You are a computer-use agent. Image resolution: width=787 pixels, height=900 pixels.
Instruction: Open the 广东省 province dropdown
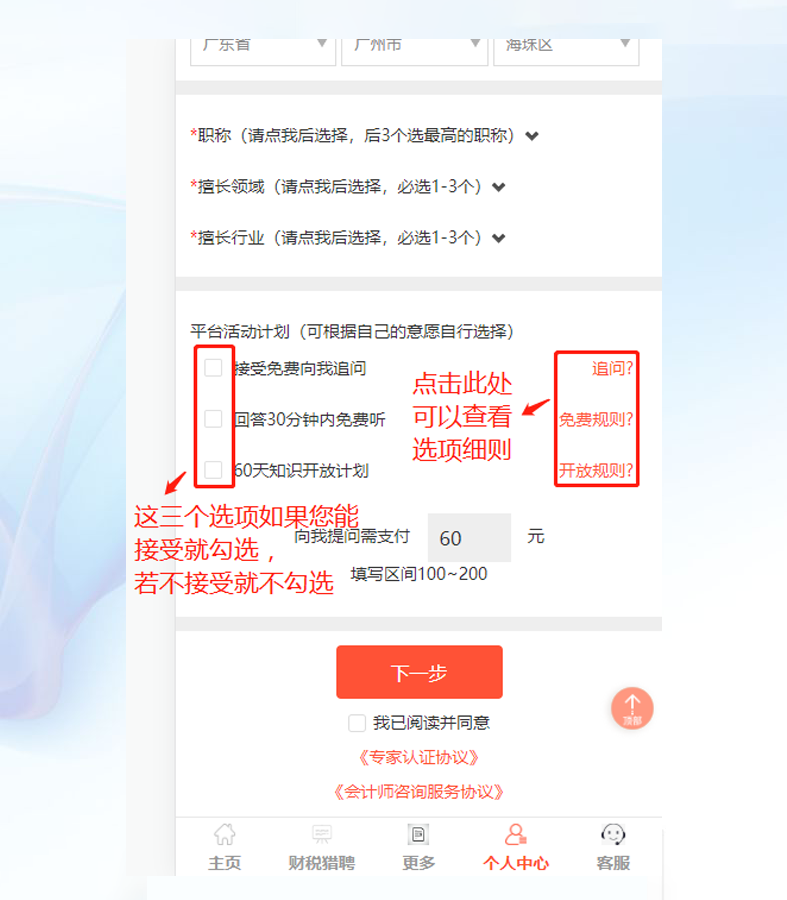[x=263, y=52]
